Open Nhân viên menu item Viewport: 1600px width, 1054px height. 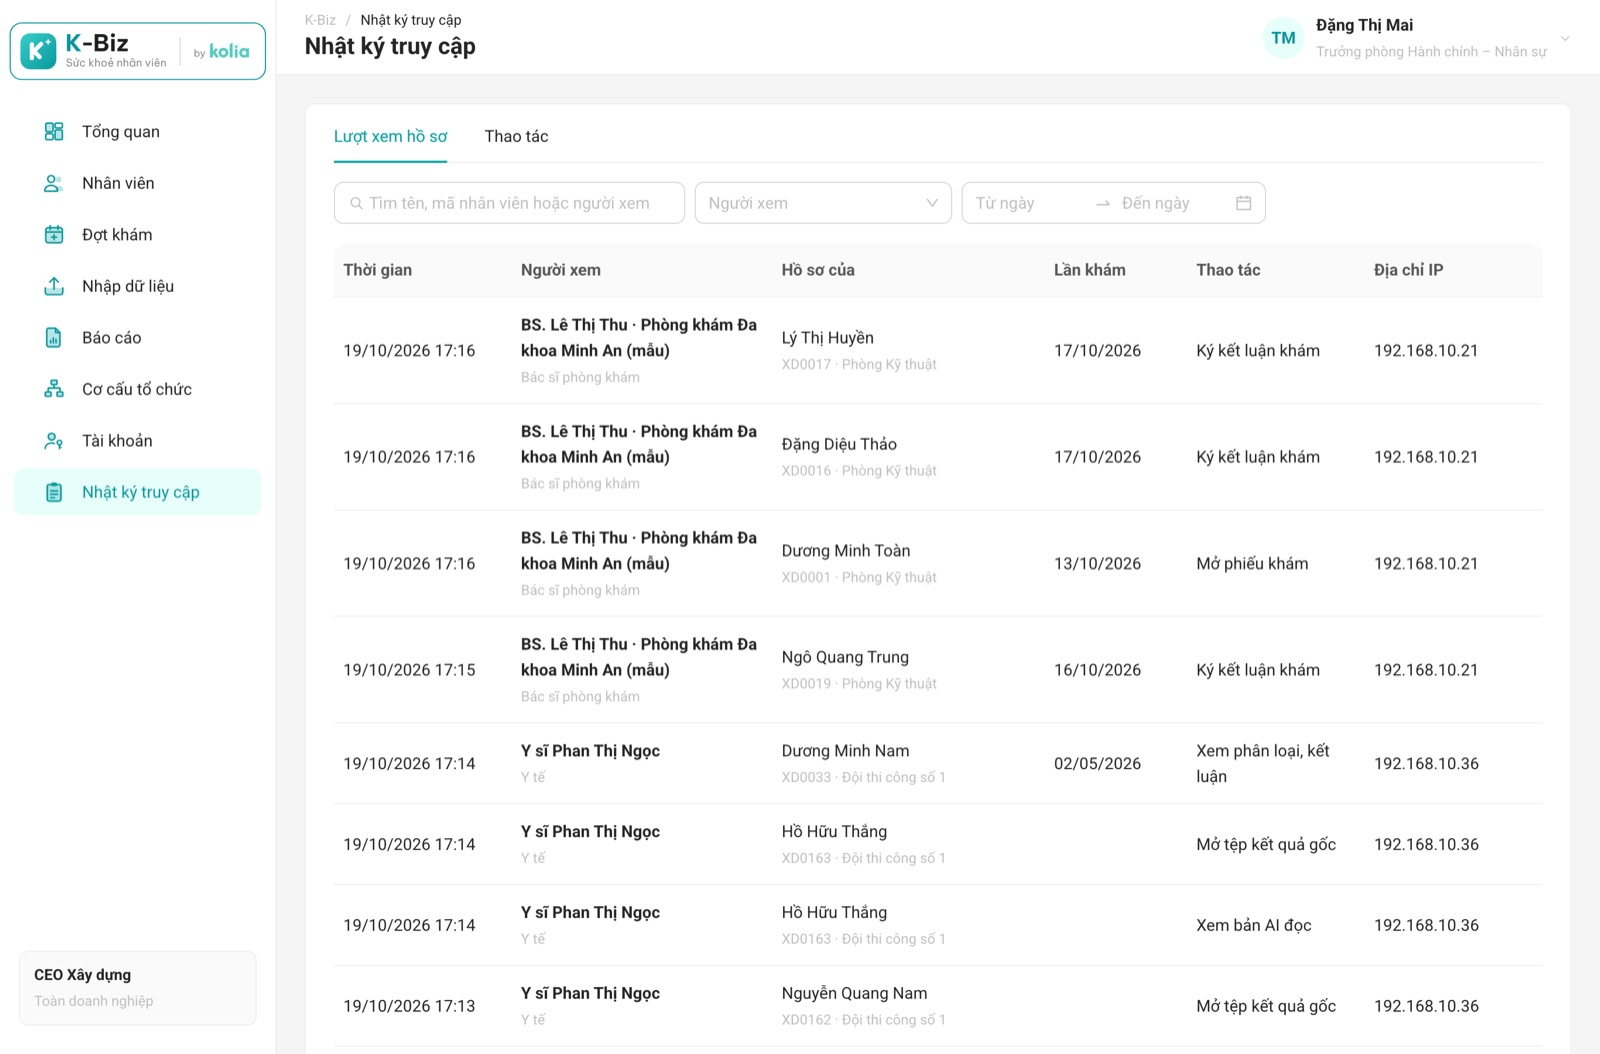click(x=138, y=183)
